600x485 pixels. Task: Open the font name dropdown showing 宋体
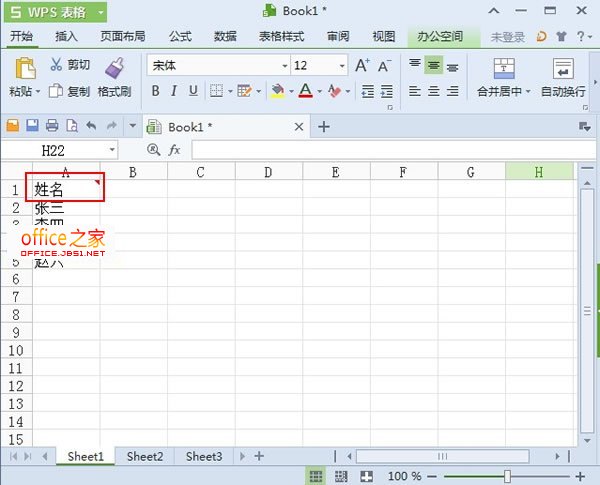tap(284, 66)
